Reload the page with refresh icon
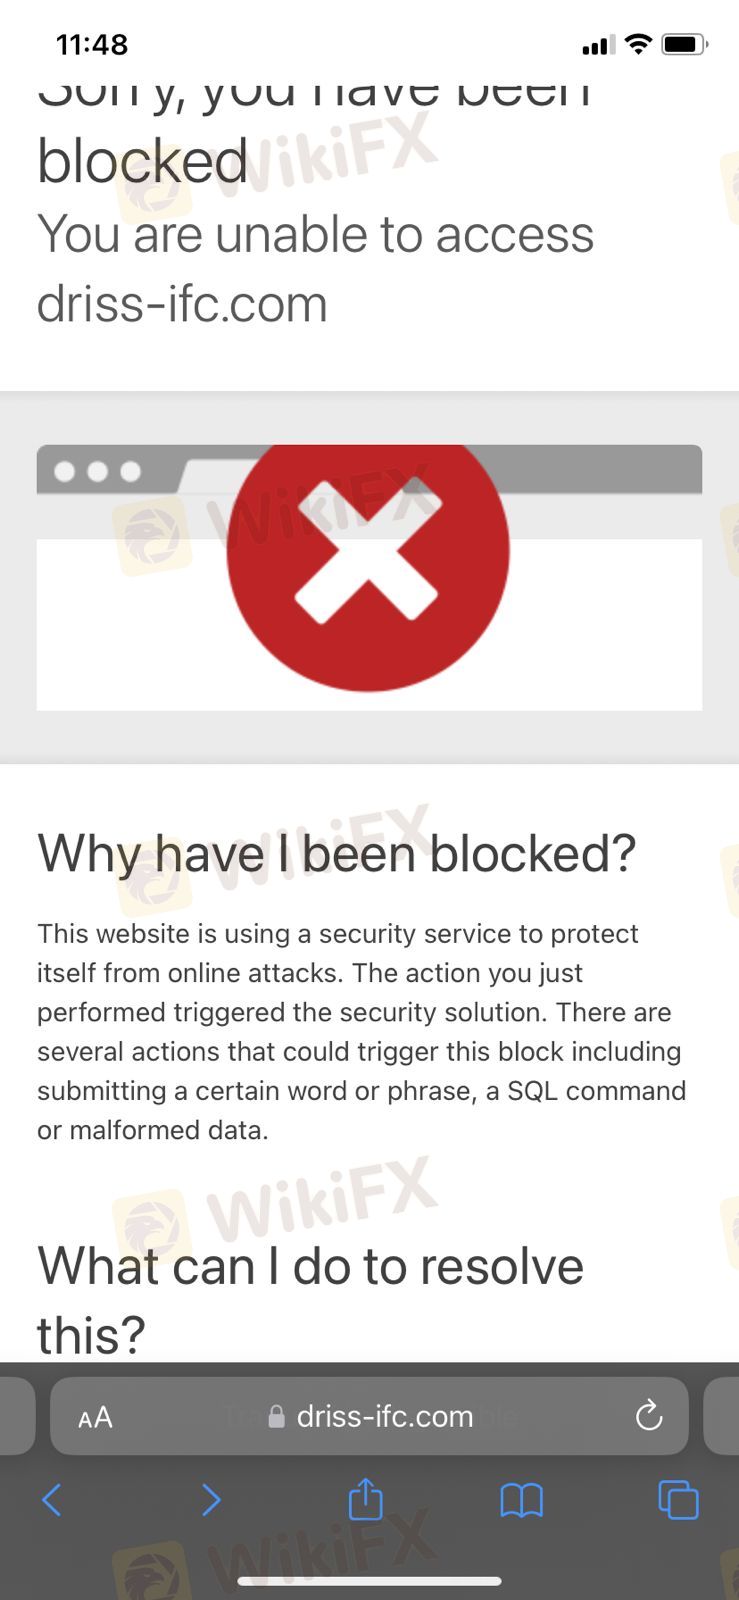This screenshot has width=739, height=1600. tap(649, 1415)
